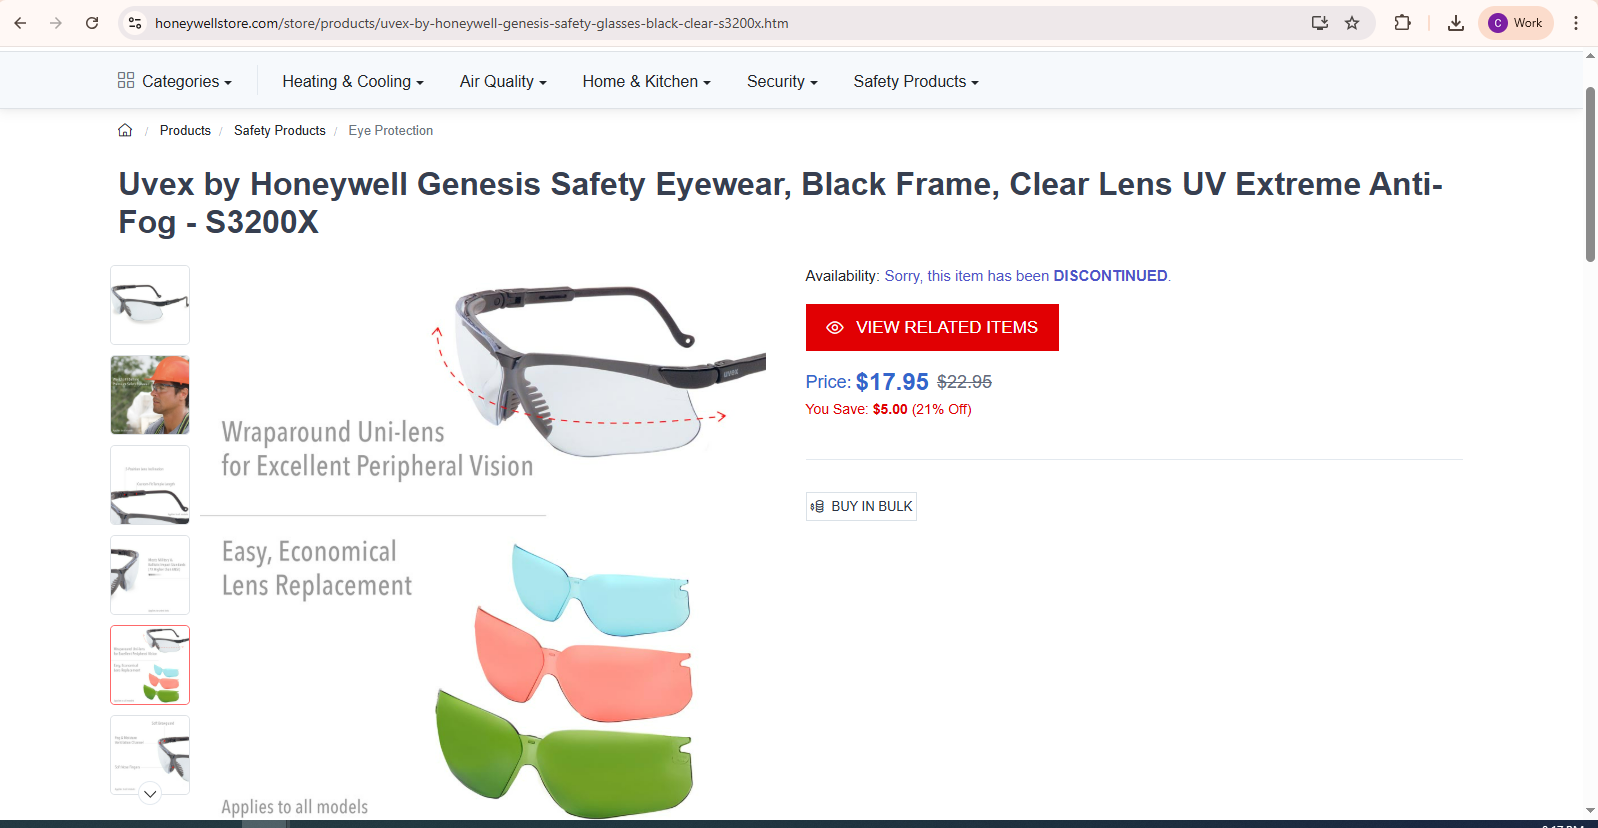Click the Work profile avatar in Chrome
Screen dimensions: 1598x828
[1514, 22]
